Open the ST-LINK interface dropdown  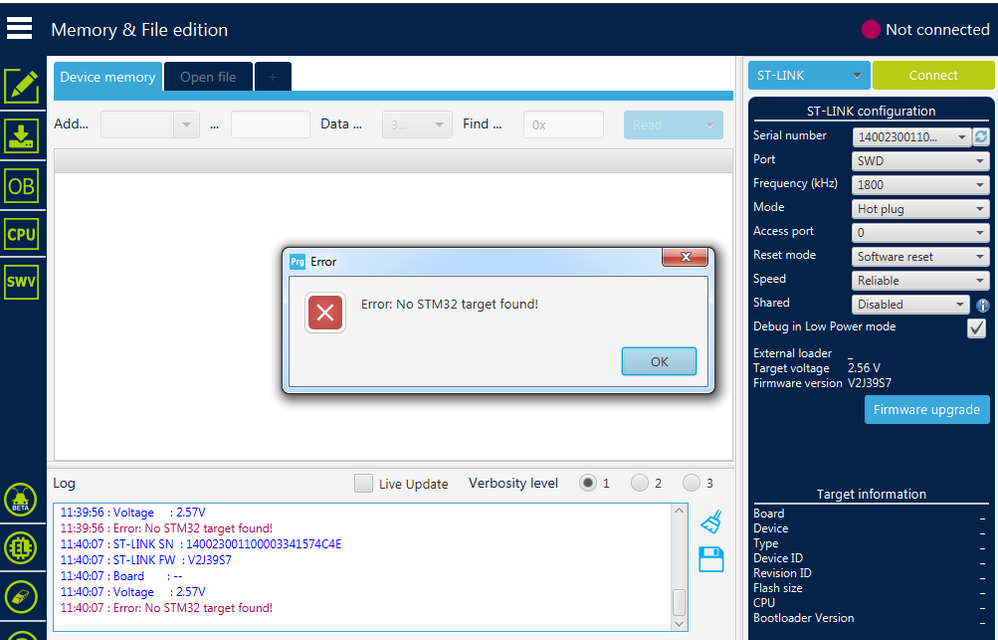(x=808, y=75)
